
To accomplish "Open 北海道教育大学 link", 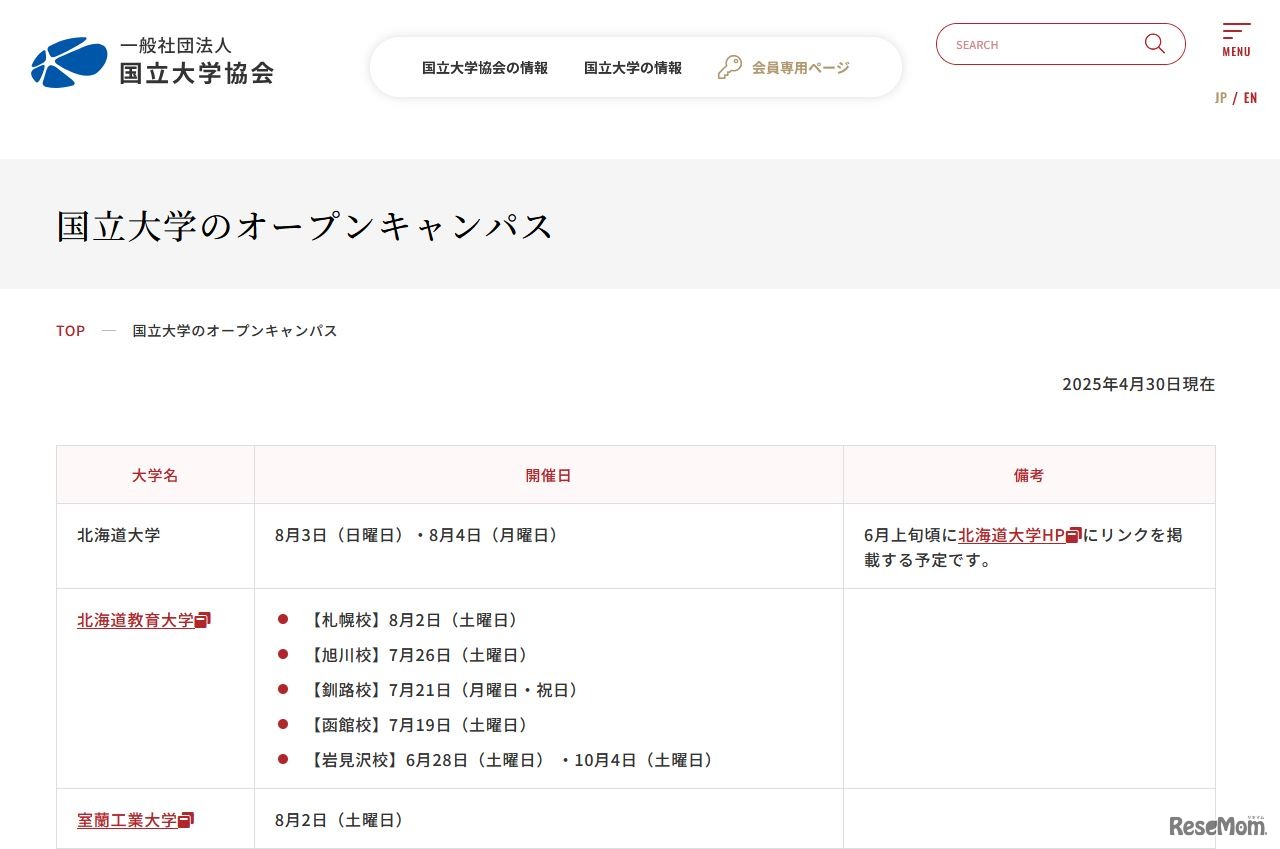I will pos(135,621).
